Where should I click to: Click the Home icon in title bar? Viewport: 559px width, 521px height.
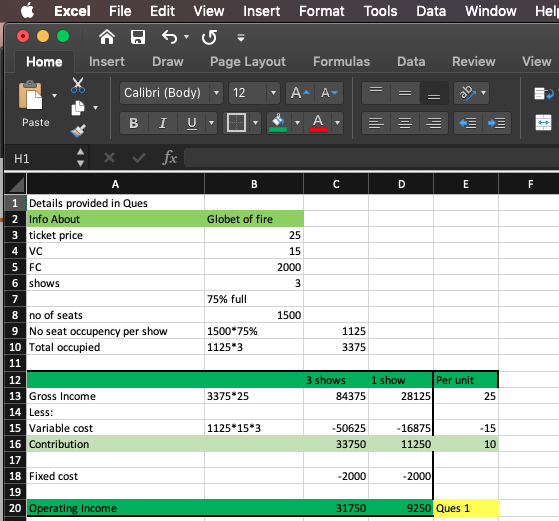coord(107,37)
